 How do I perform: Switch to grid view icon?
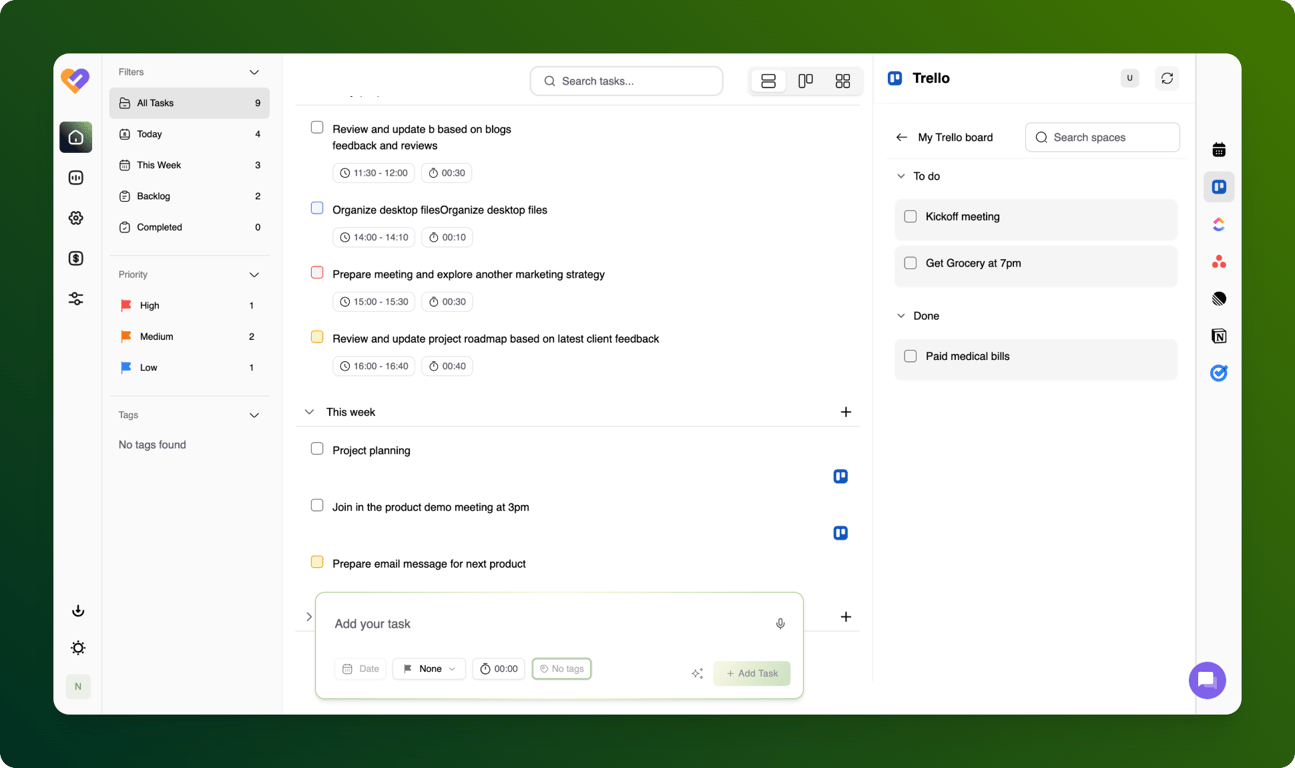click(x=843, y=81)
